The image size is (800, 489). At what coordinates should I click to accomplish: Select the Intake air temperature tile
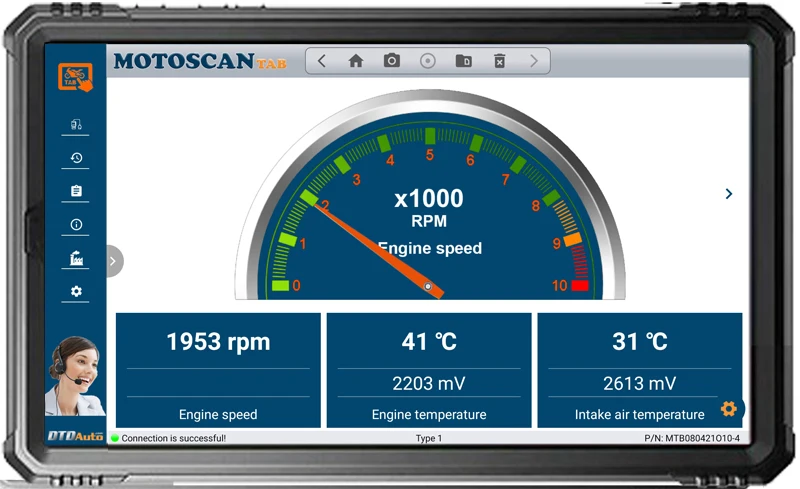click(640, 370)
